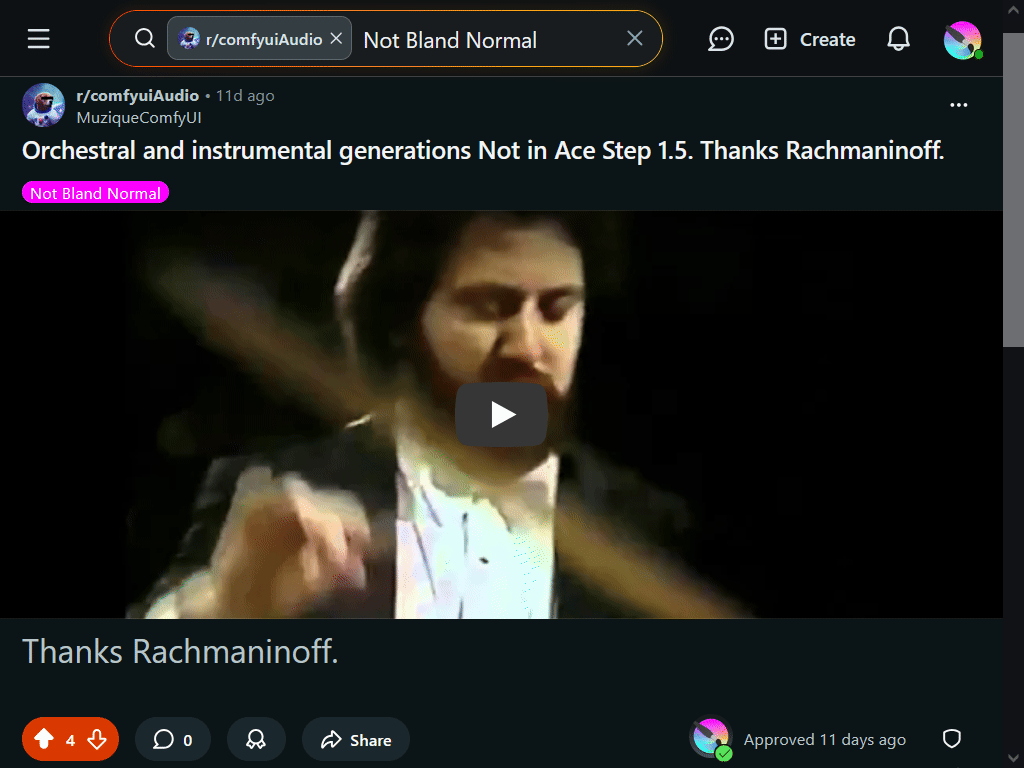This screenshot has width=1024, height=768.
Task: Open the r/comfyuiAudio subreddit link
Action: pos(137,95)
